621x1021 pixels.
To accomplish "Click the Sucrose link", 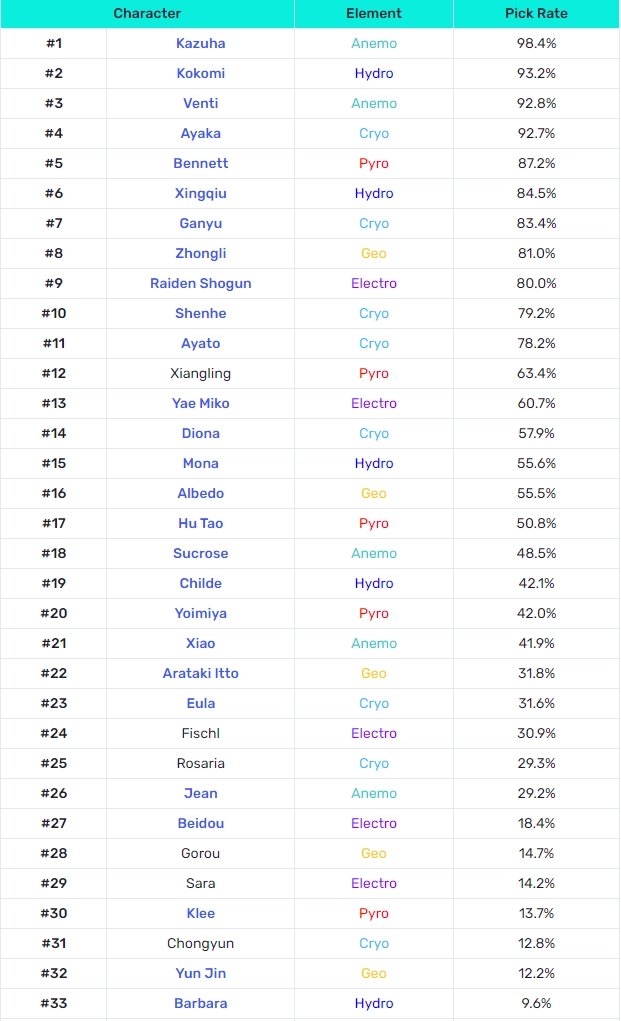I will click(200, 553).
